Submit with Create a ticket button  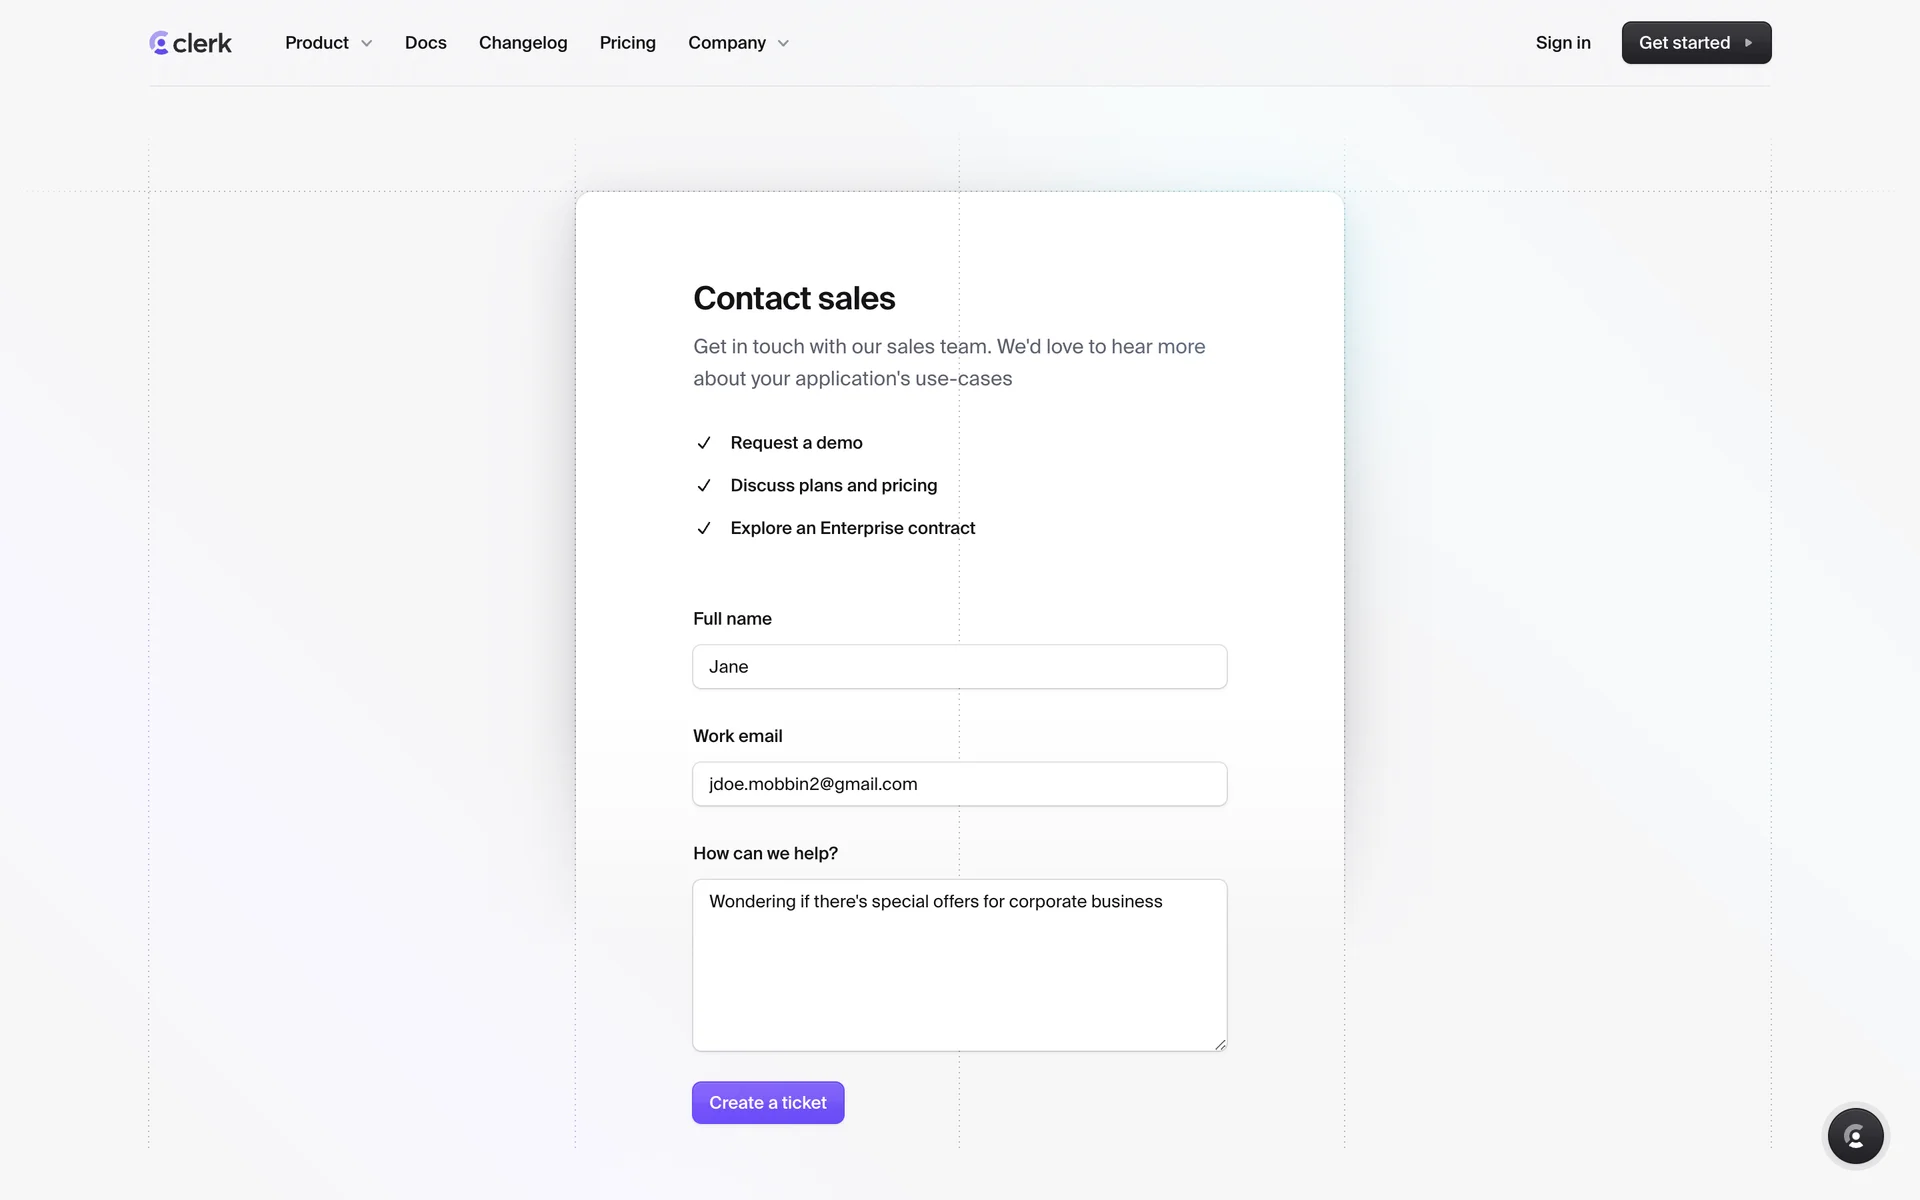(x=768, y=1102)
